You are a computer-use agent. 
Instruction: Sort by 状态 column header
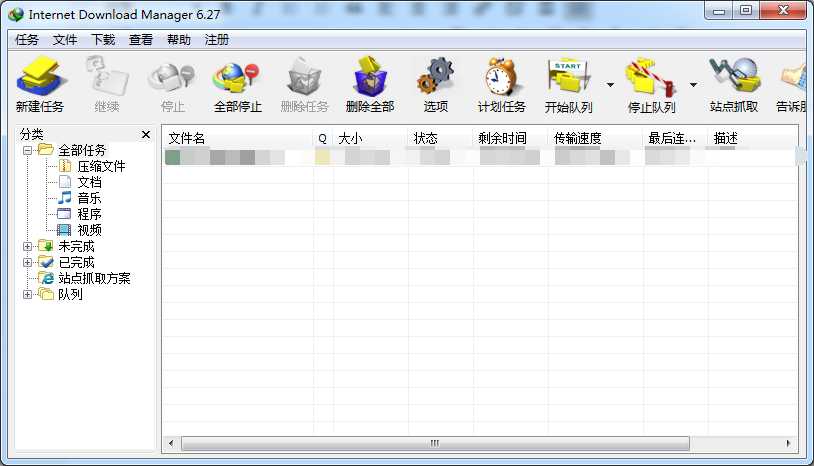[440, 138]
